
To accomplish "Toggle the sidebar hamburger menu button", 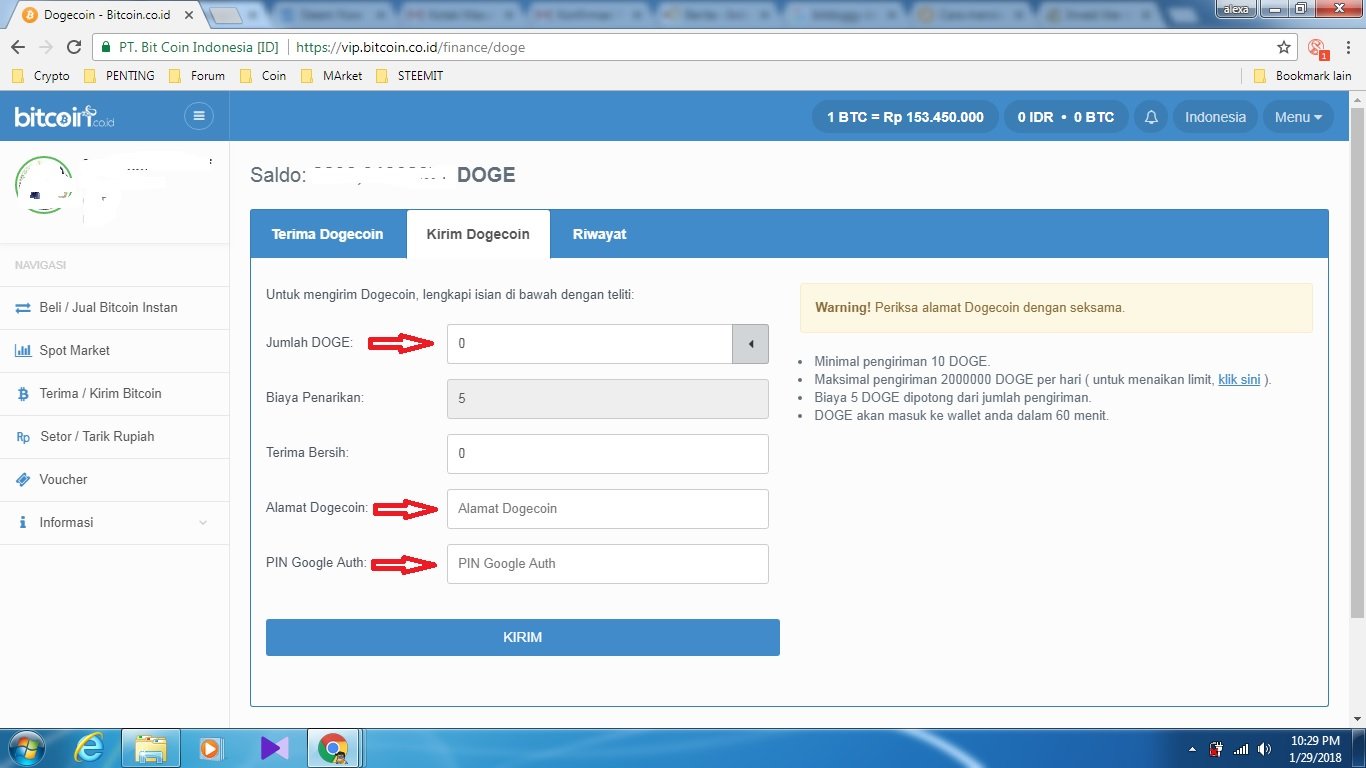I will tap(199, 116).
